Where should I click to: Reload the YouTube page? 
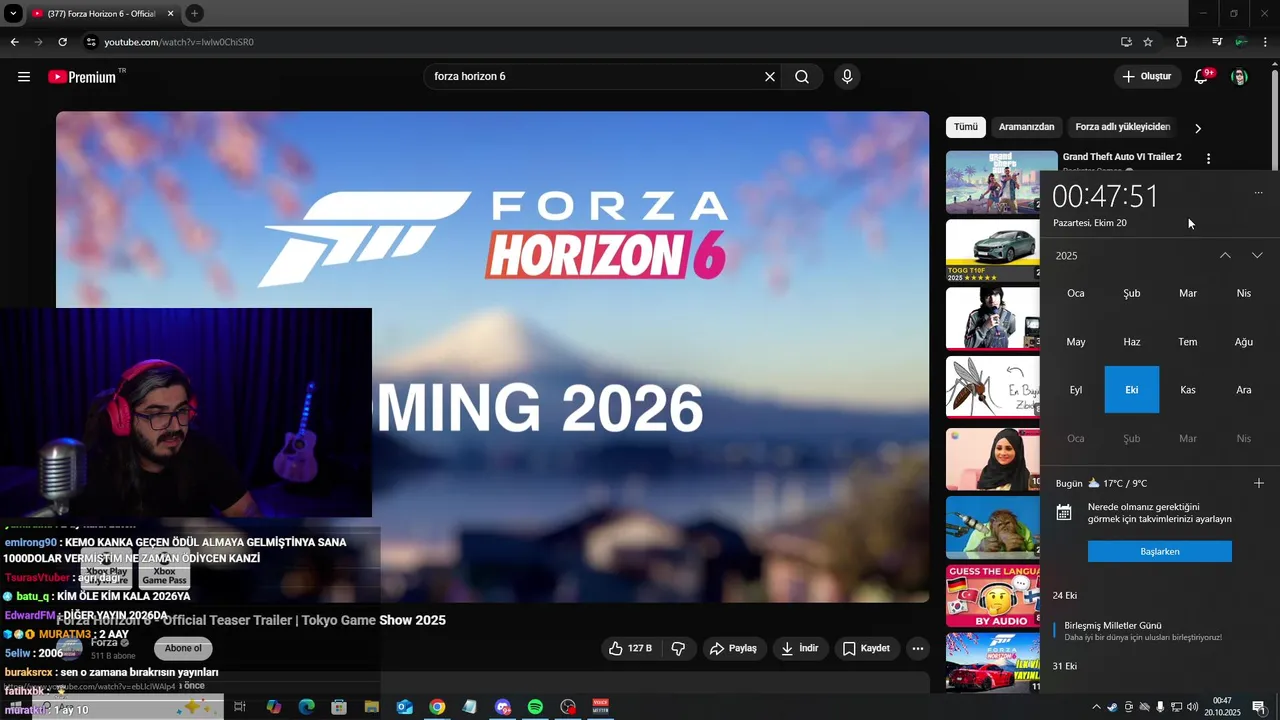tap(62, 42)
